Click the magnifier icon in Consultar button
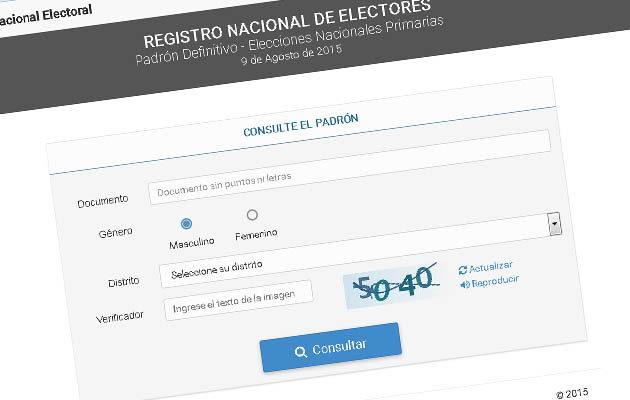630x400 pixels. (301, 352)
